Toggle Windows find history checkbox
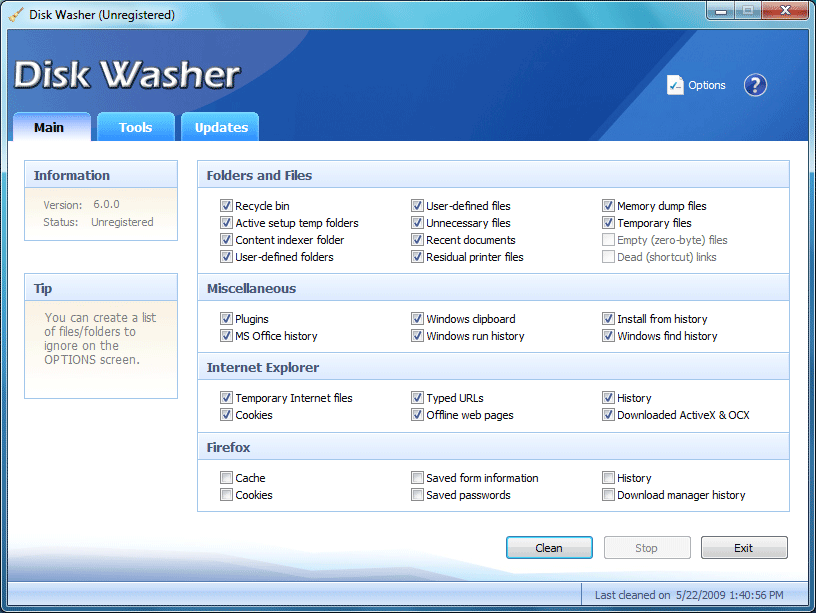 tap(608, 336)
